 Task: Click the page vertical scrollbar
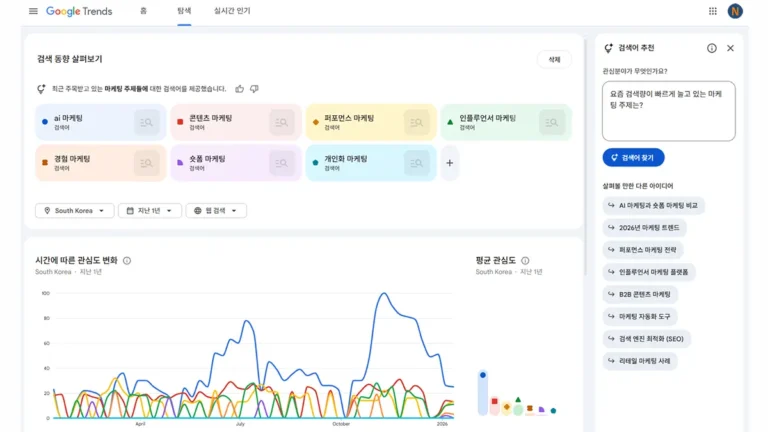click(x=585, y=157)
